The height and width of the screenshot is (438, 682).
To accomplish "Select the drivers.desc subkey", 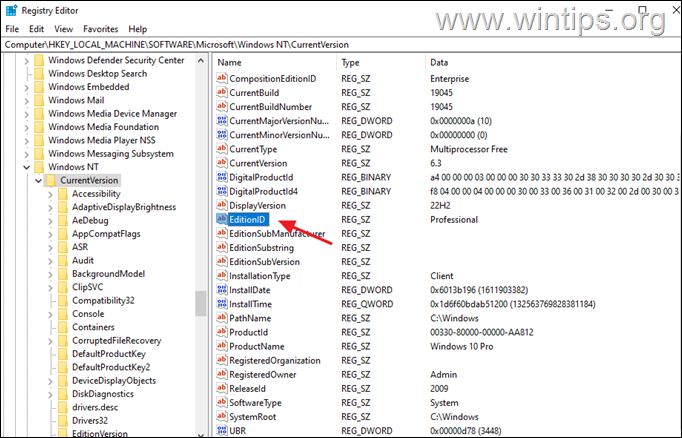I will 95,407.
